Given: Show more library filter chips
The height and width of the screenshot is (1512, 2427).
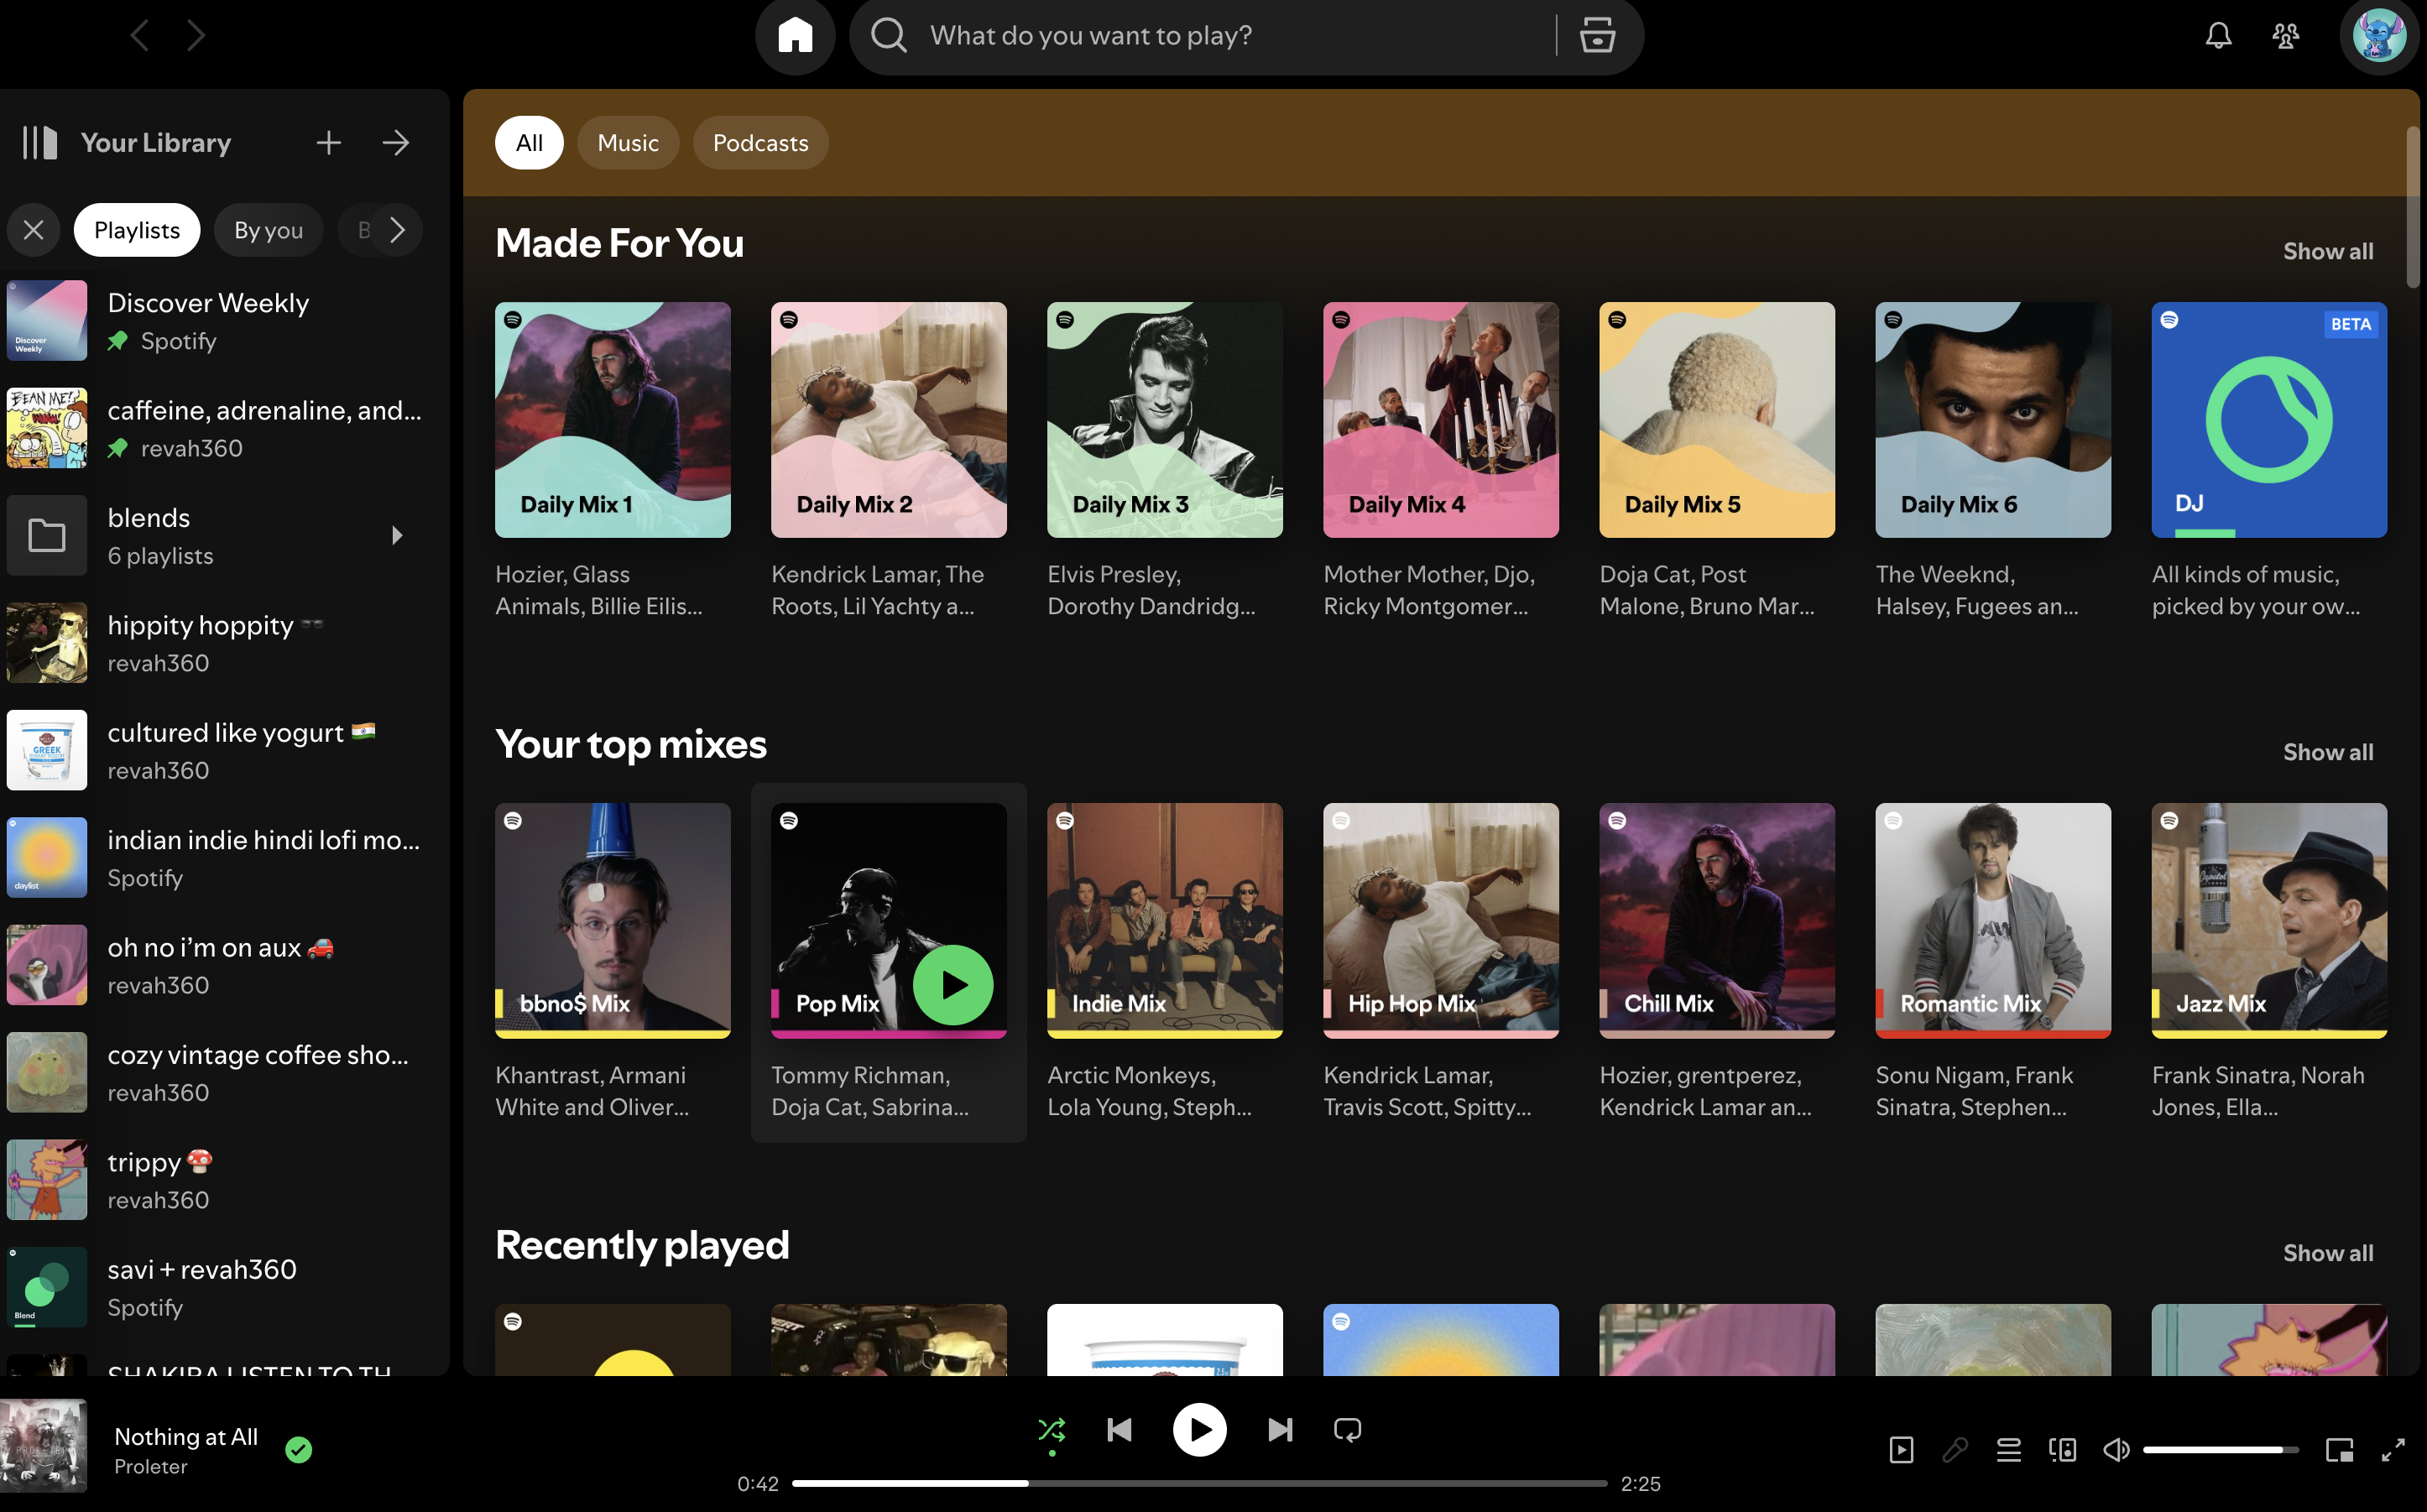Looking at the screenshot, I should pos(397,230).
